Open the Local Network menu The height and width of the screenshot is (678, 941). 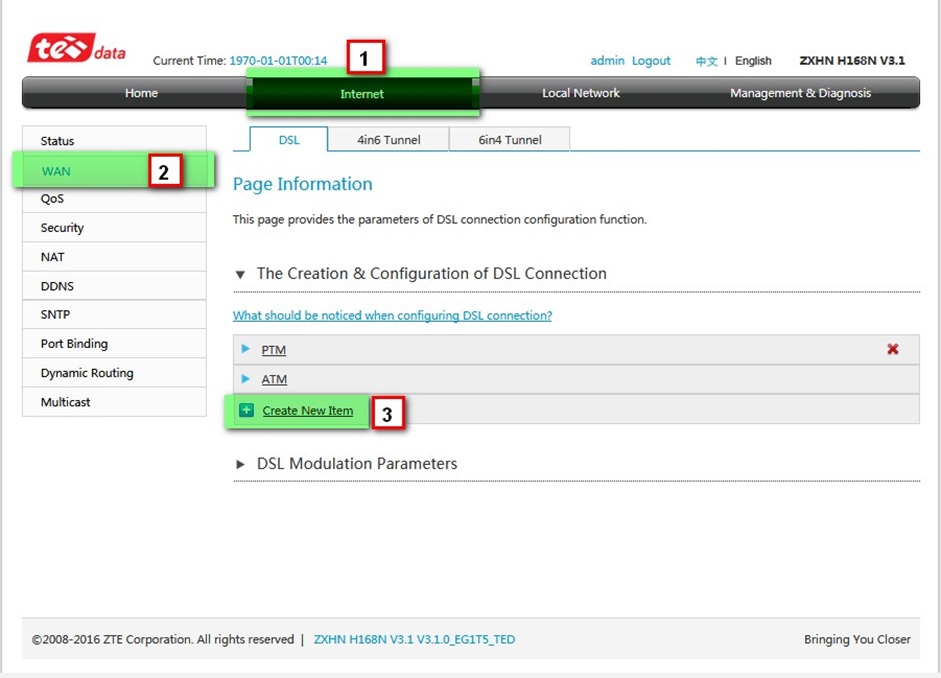[x=580, y=93]
